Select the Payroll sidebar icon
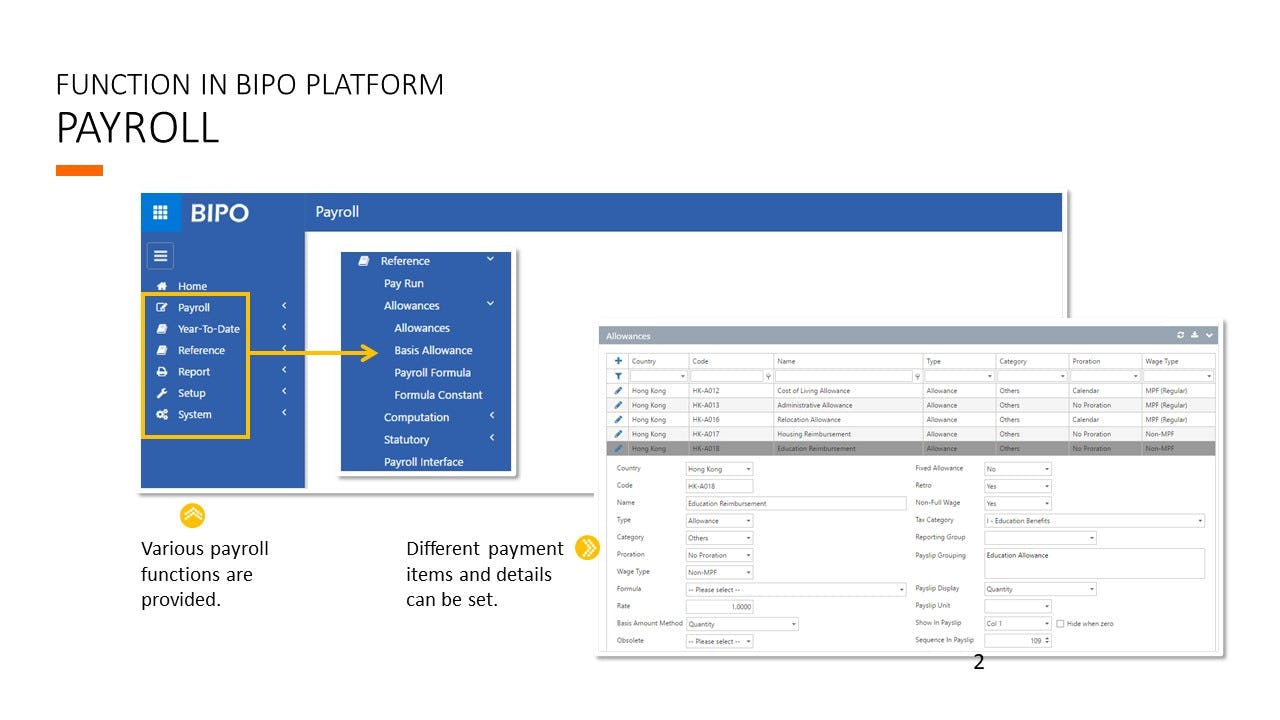This screenshot has height=720, width=1280. click(x=160, y=307)
